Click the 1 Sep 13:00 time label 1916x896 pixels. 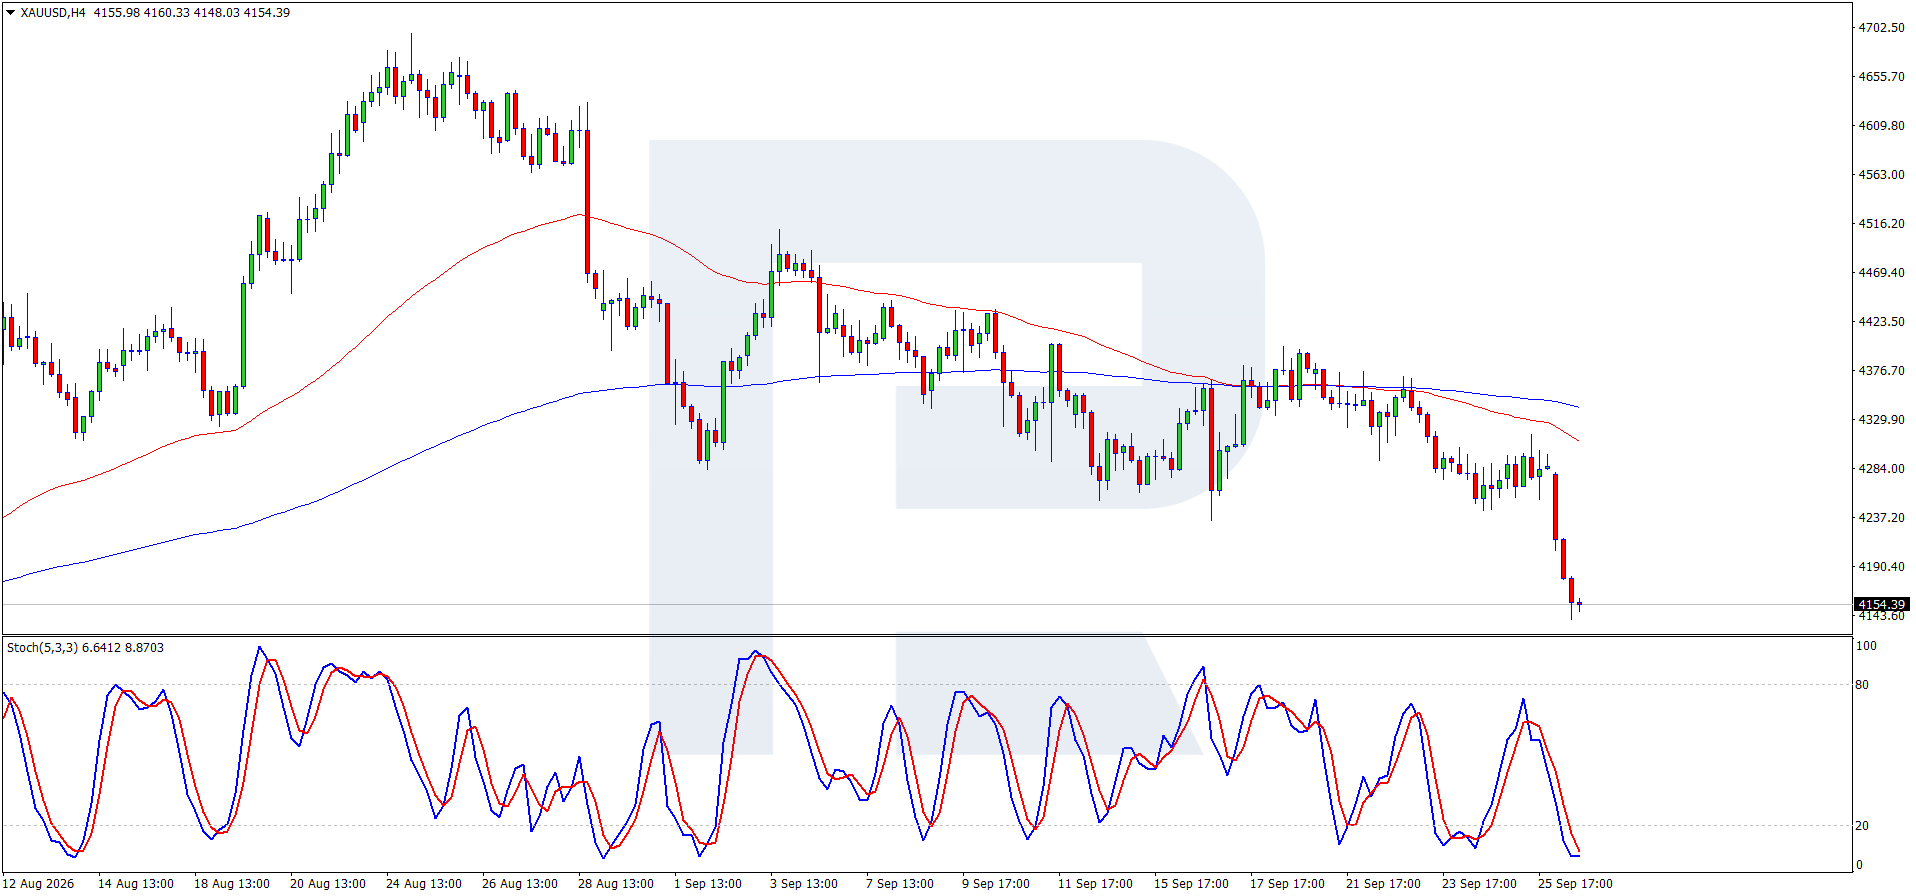[708, 884]
